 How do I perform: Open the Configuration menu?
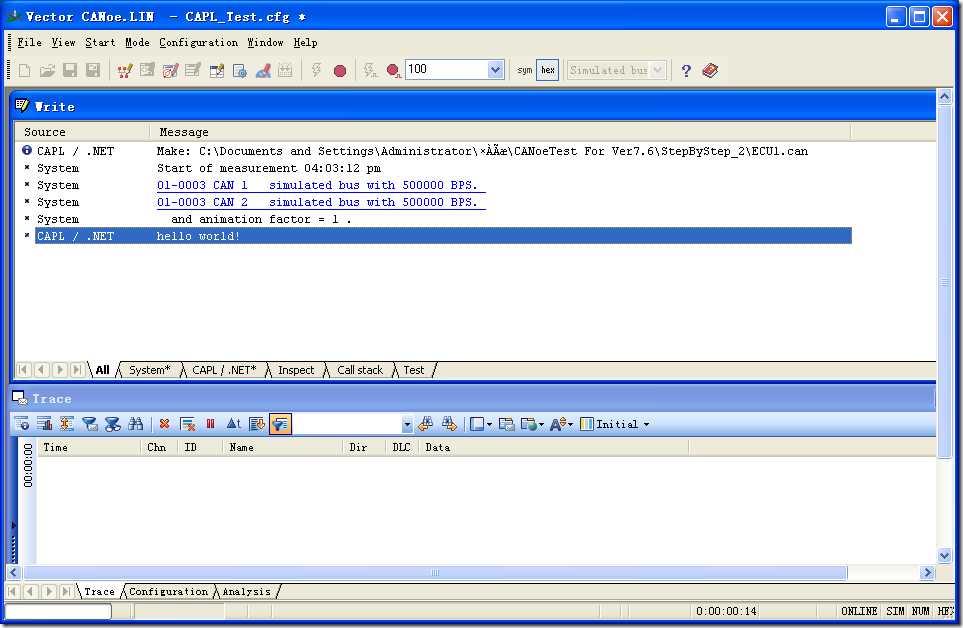coord(198,42)
